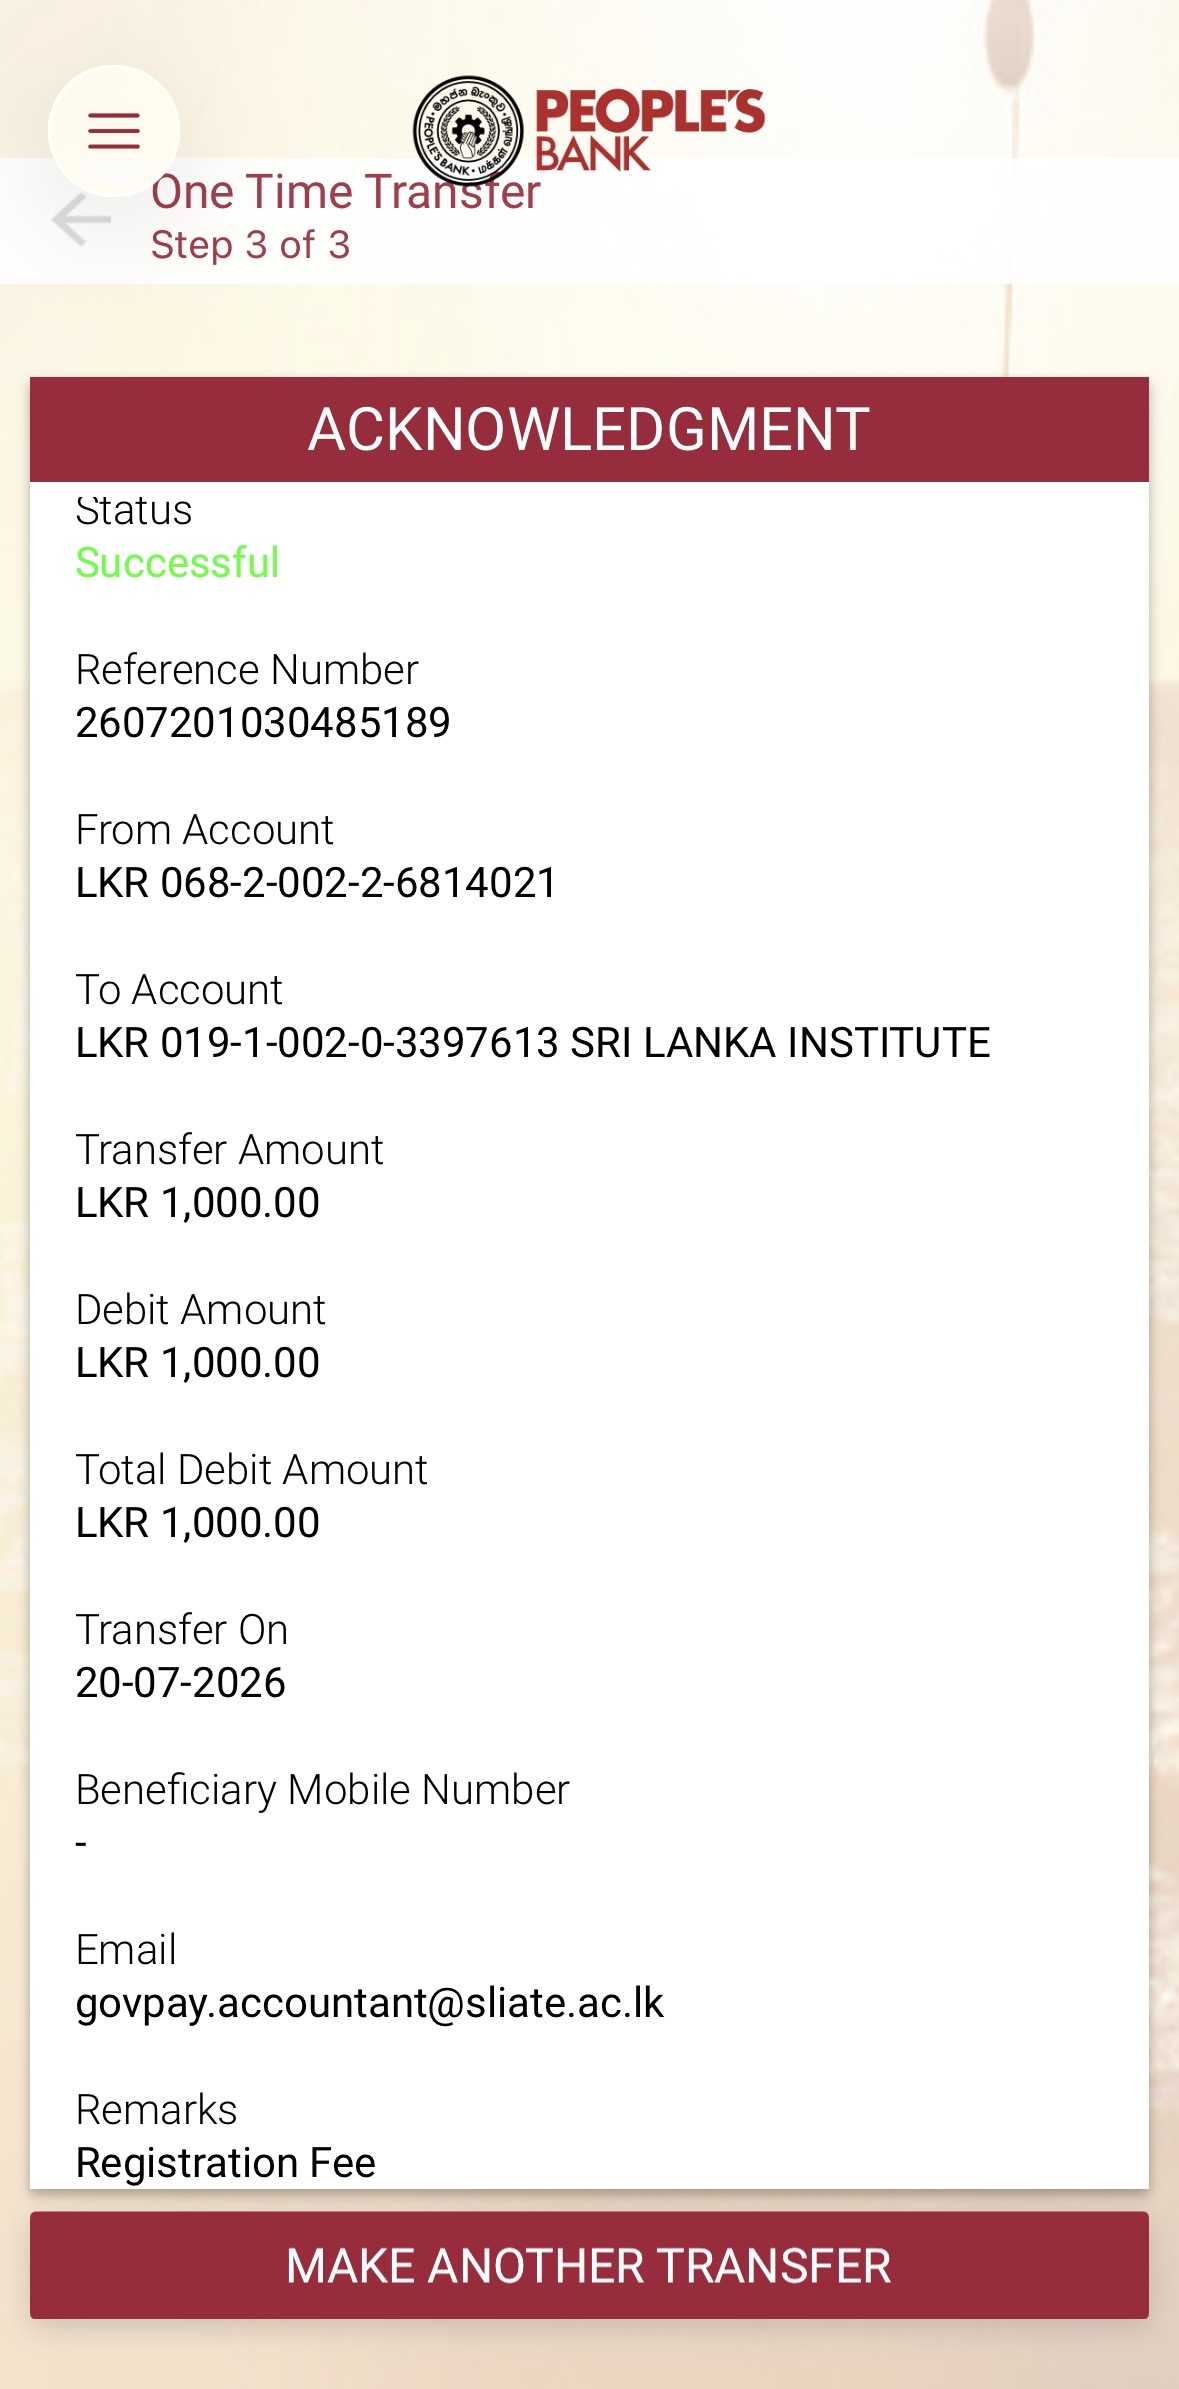Select the Successful status text
This screenshot has width=1179, height=2389.
[x=178, y=563]
